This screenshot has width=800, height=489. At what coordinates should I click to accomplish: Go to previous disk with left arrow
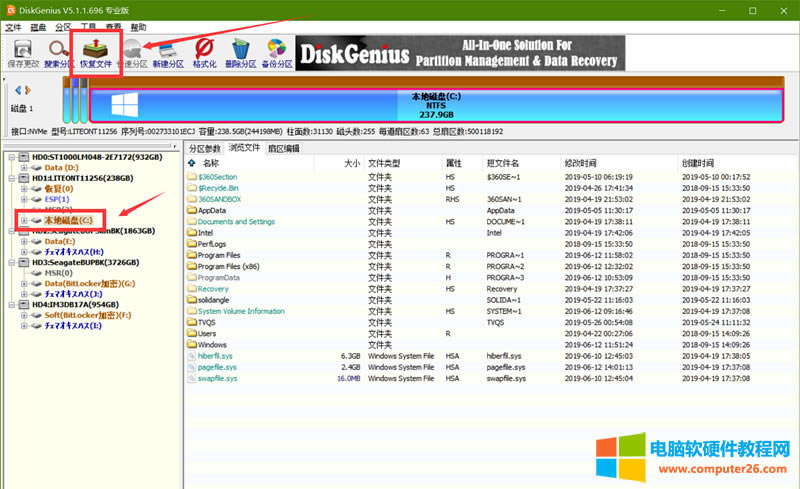click(16, 91)
